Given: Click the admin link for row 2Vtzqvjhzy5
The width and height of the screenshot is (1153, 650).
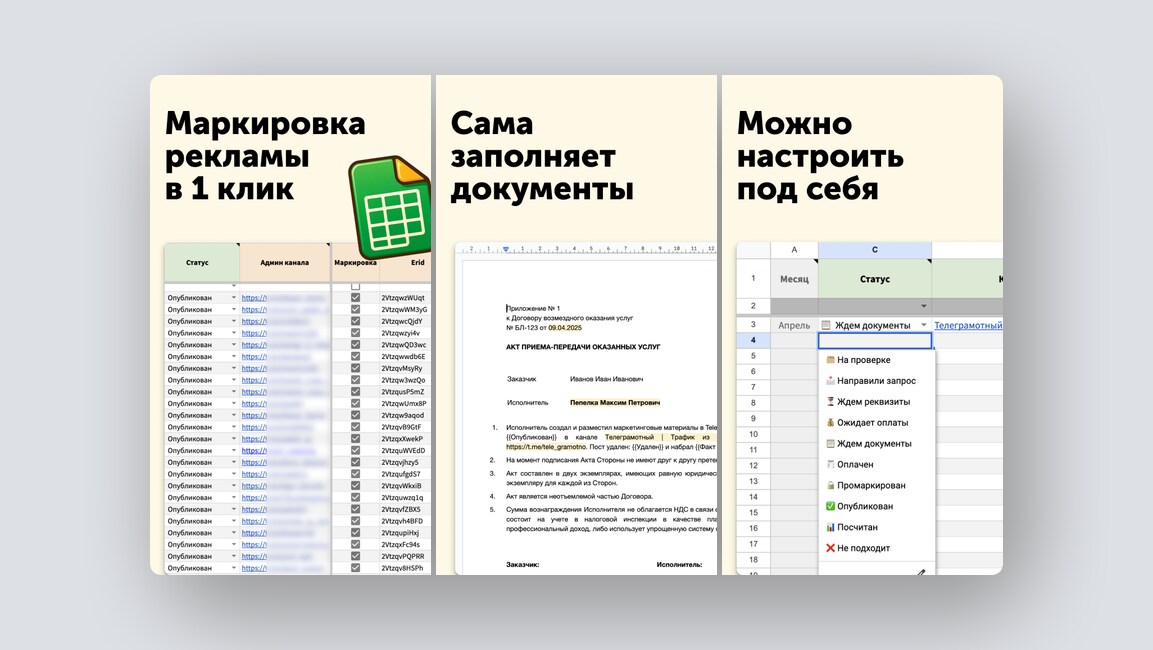Looking at the screenshot, I should point(284,462).
